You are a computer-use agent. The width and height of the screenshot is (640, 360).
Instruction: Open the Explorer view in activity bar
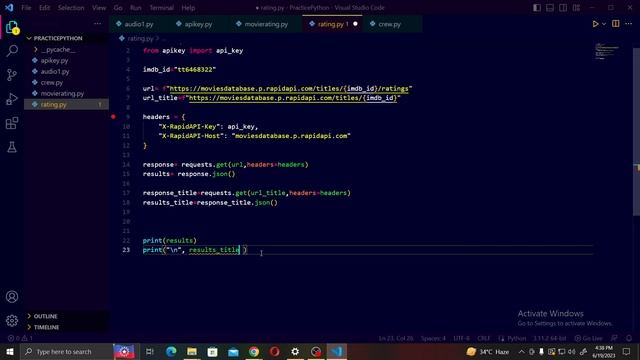pyautogui.click(x=12, y=27)
